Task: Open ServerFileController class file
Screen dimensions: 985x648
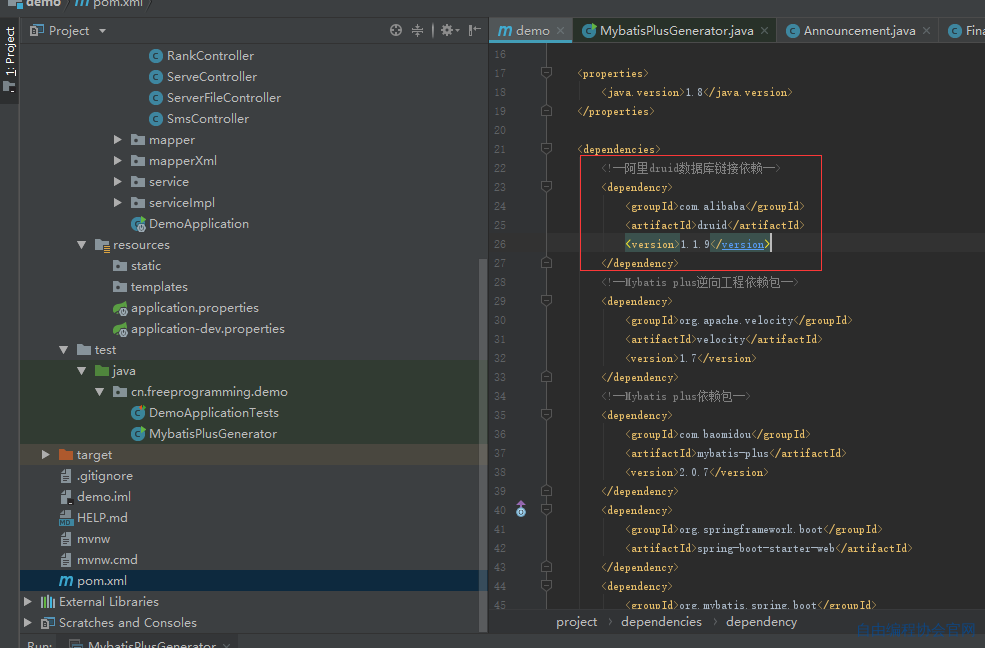Action: [x=223, y=98]
